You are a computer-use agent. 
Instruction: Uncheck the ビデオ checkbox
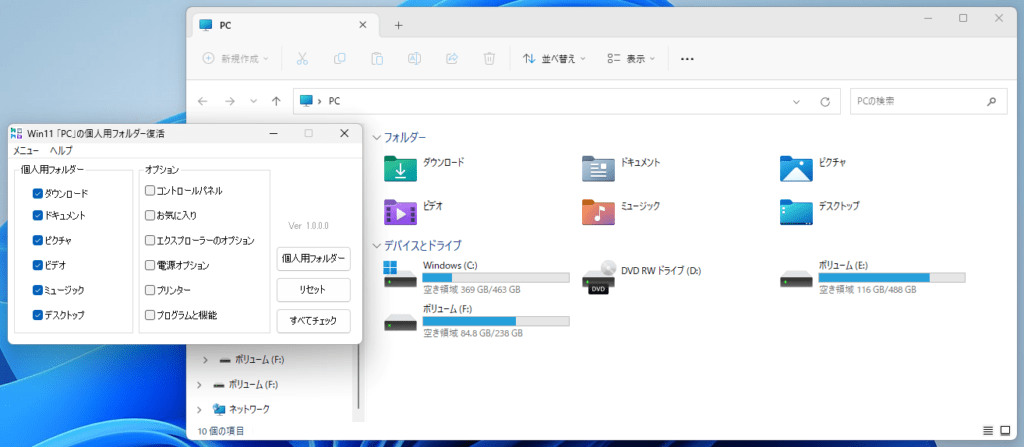[37, 265]
